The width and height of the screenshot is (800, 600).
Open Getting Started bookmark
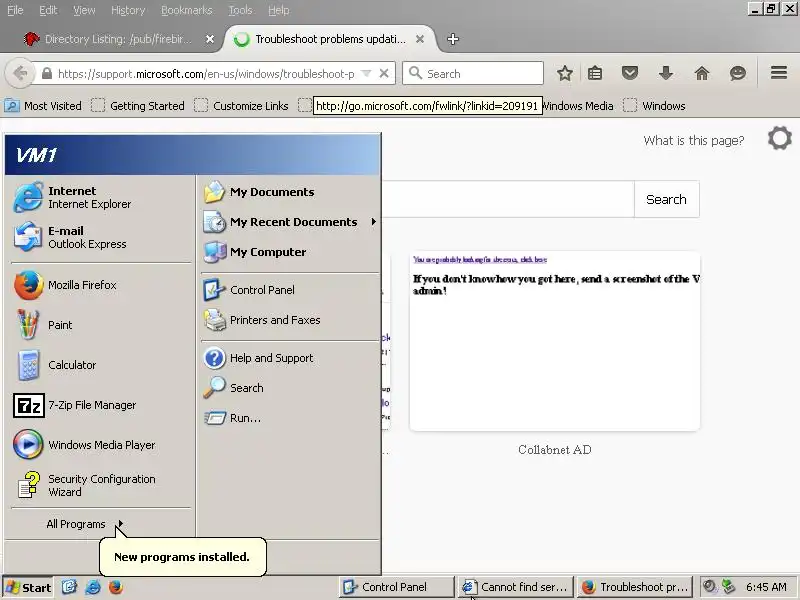pos(138,106)
